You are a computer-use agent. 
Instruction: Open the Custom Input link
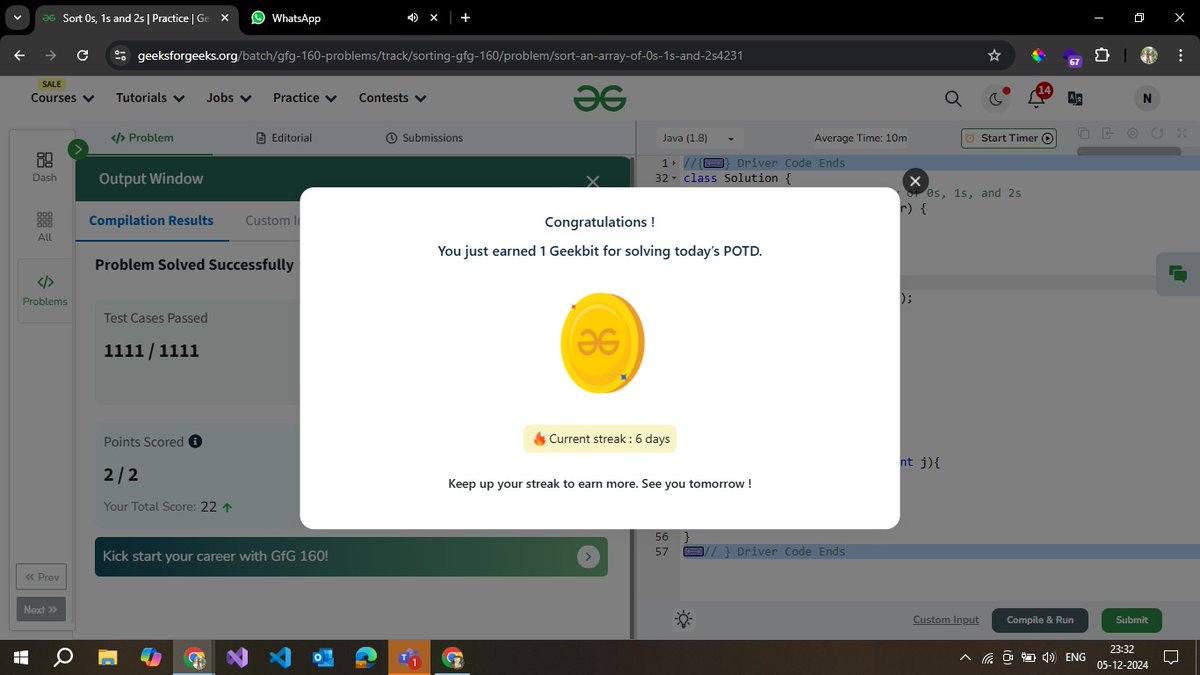click(946, 620)
